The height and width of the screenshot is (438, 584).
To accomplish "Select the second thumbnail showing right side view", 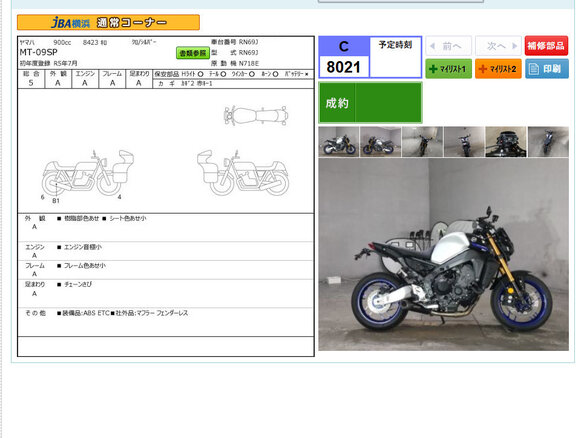I will 380,142.
